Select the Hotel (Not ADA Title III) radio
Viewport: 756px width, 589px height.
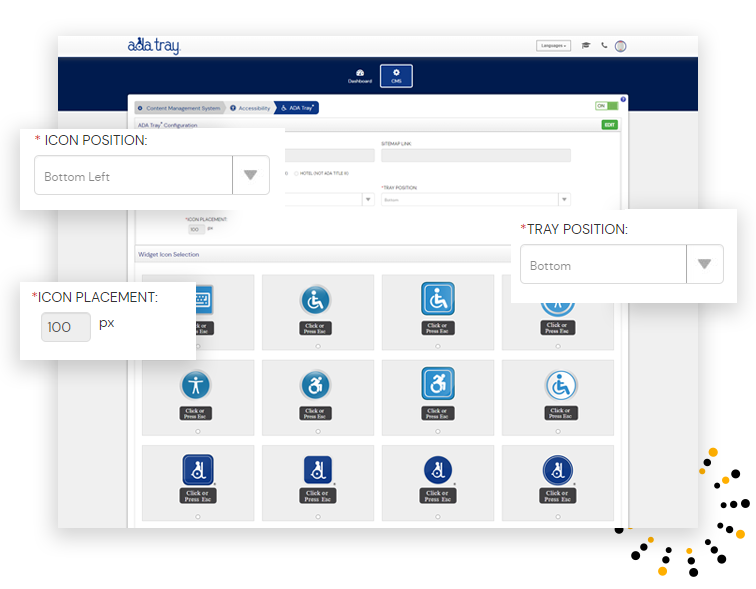click(297, 173)
